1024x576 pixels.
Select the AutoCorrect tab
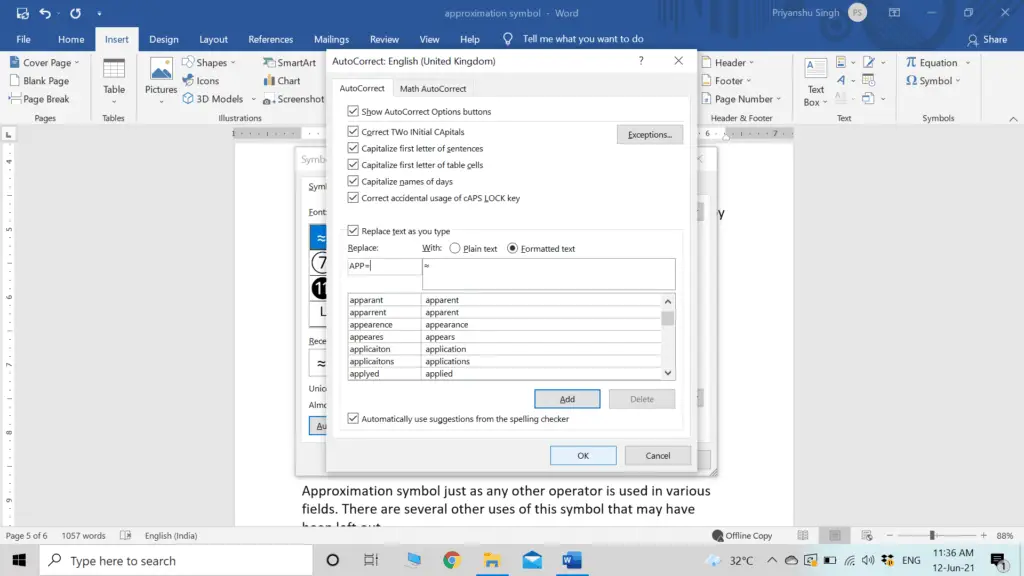coord(362,88)
